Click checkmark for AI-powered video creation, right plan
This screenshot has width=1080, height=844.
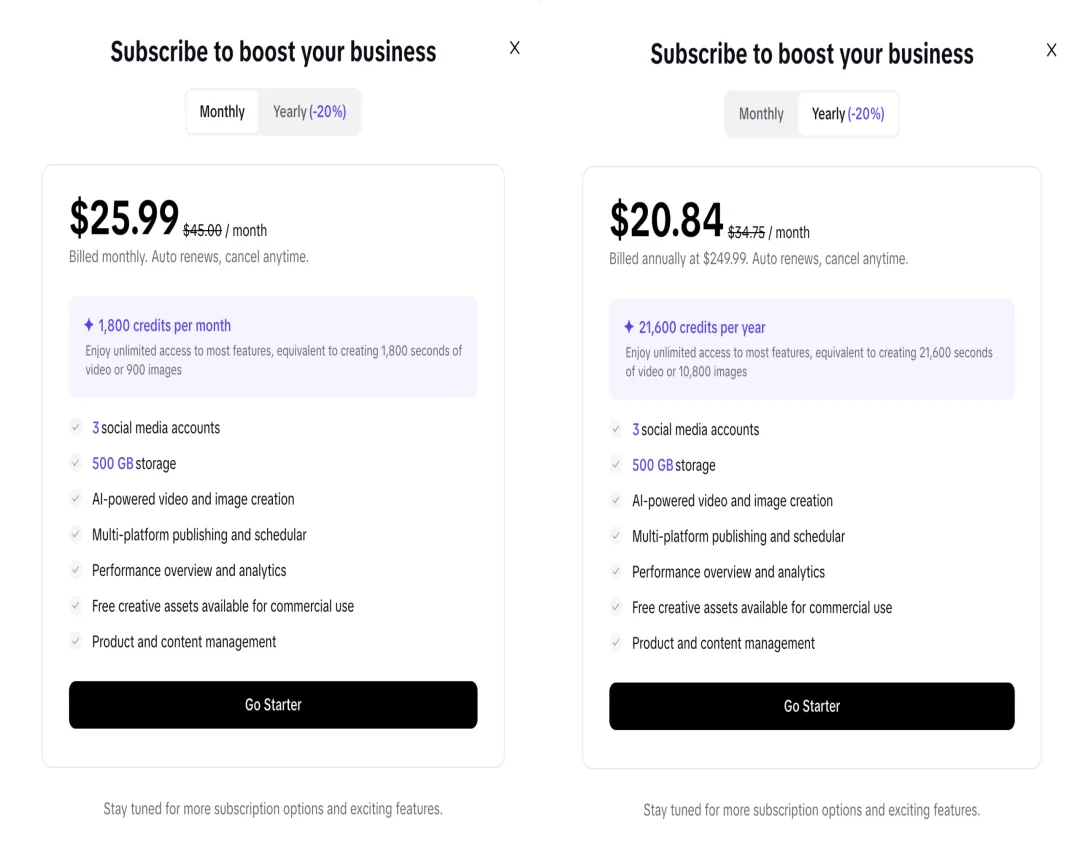coord(616,500)
